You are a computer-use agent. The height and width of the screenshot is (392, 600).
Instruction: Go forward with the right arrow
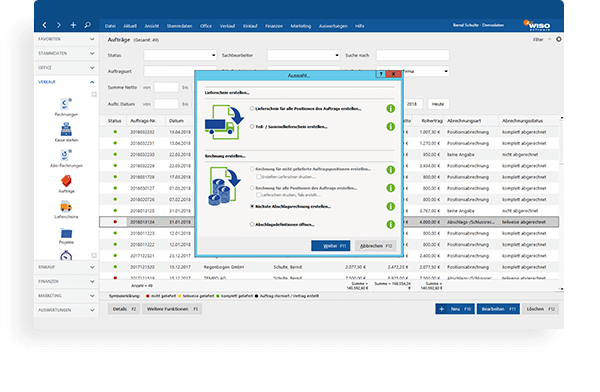(59, 25)
